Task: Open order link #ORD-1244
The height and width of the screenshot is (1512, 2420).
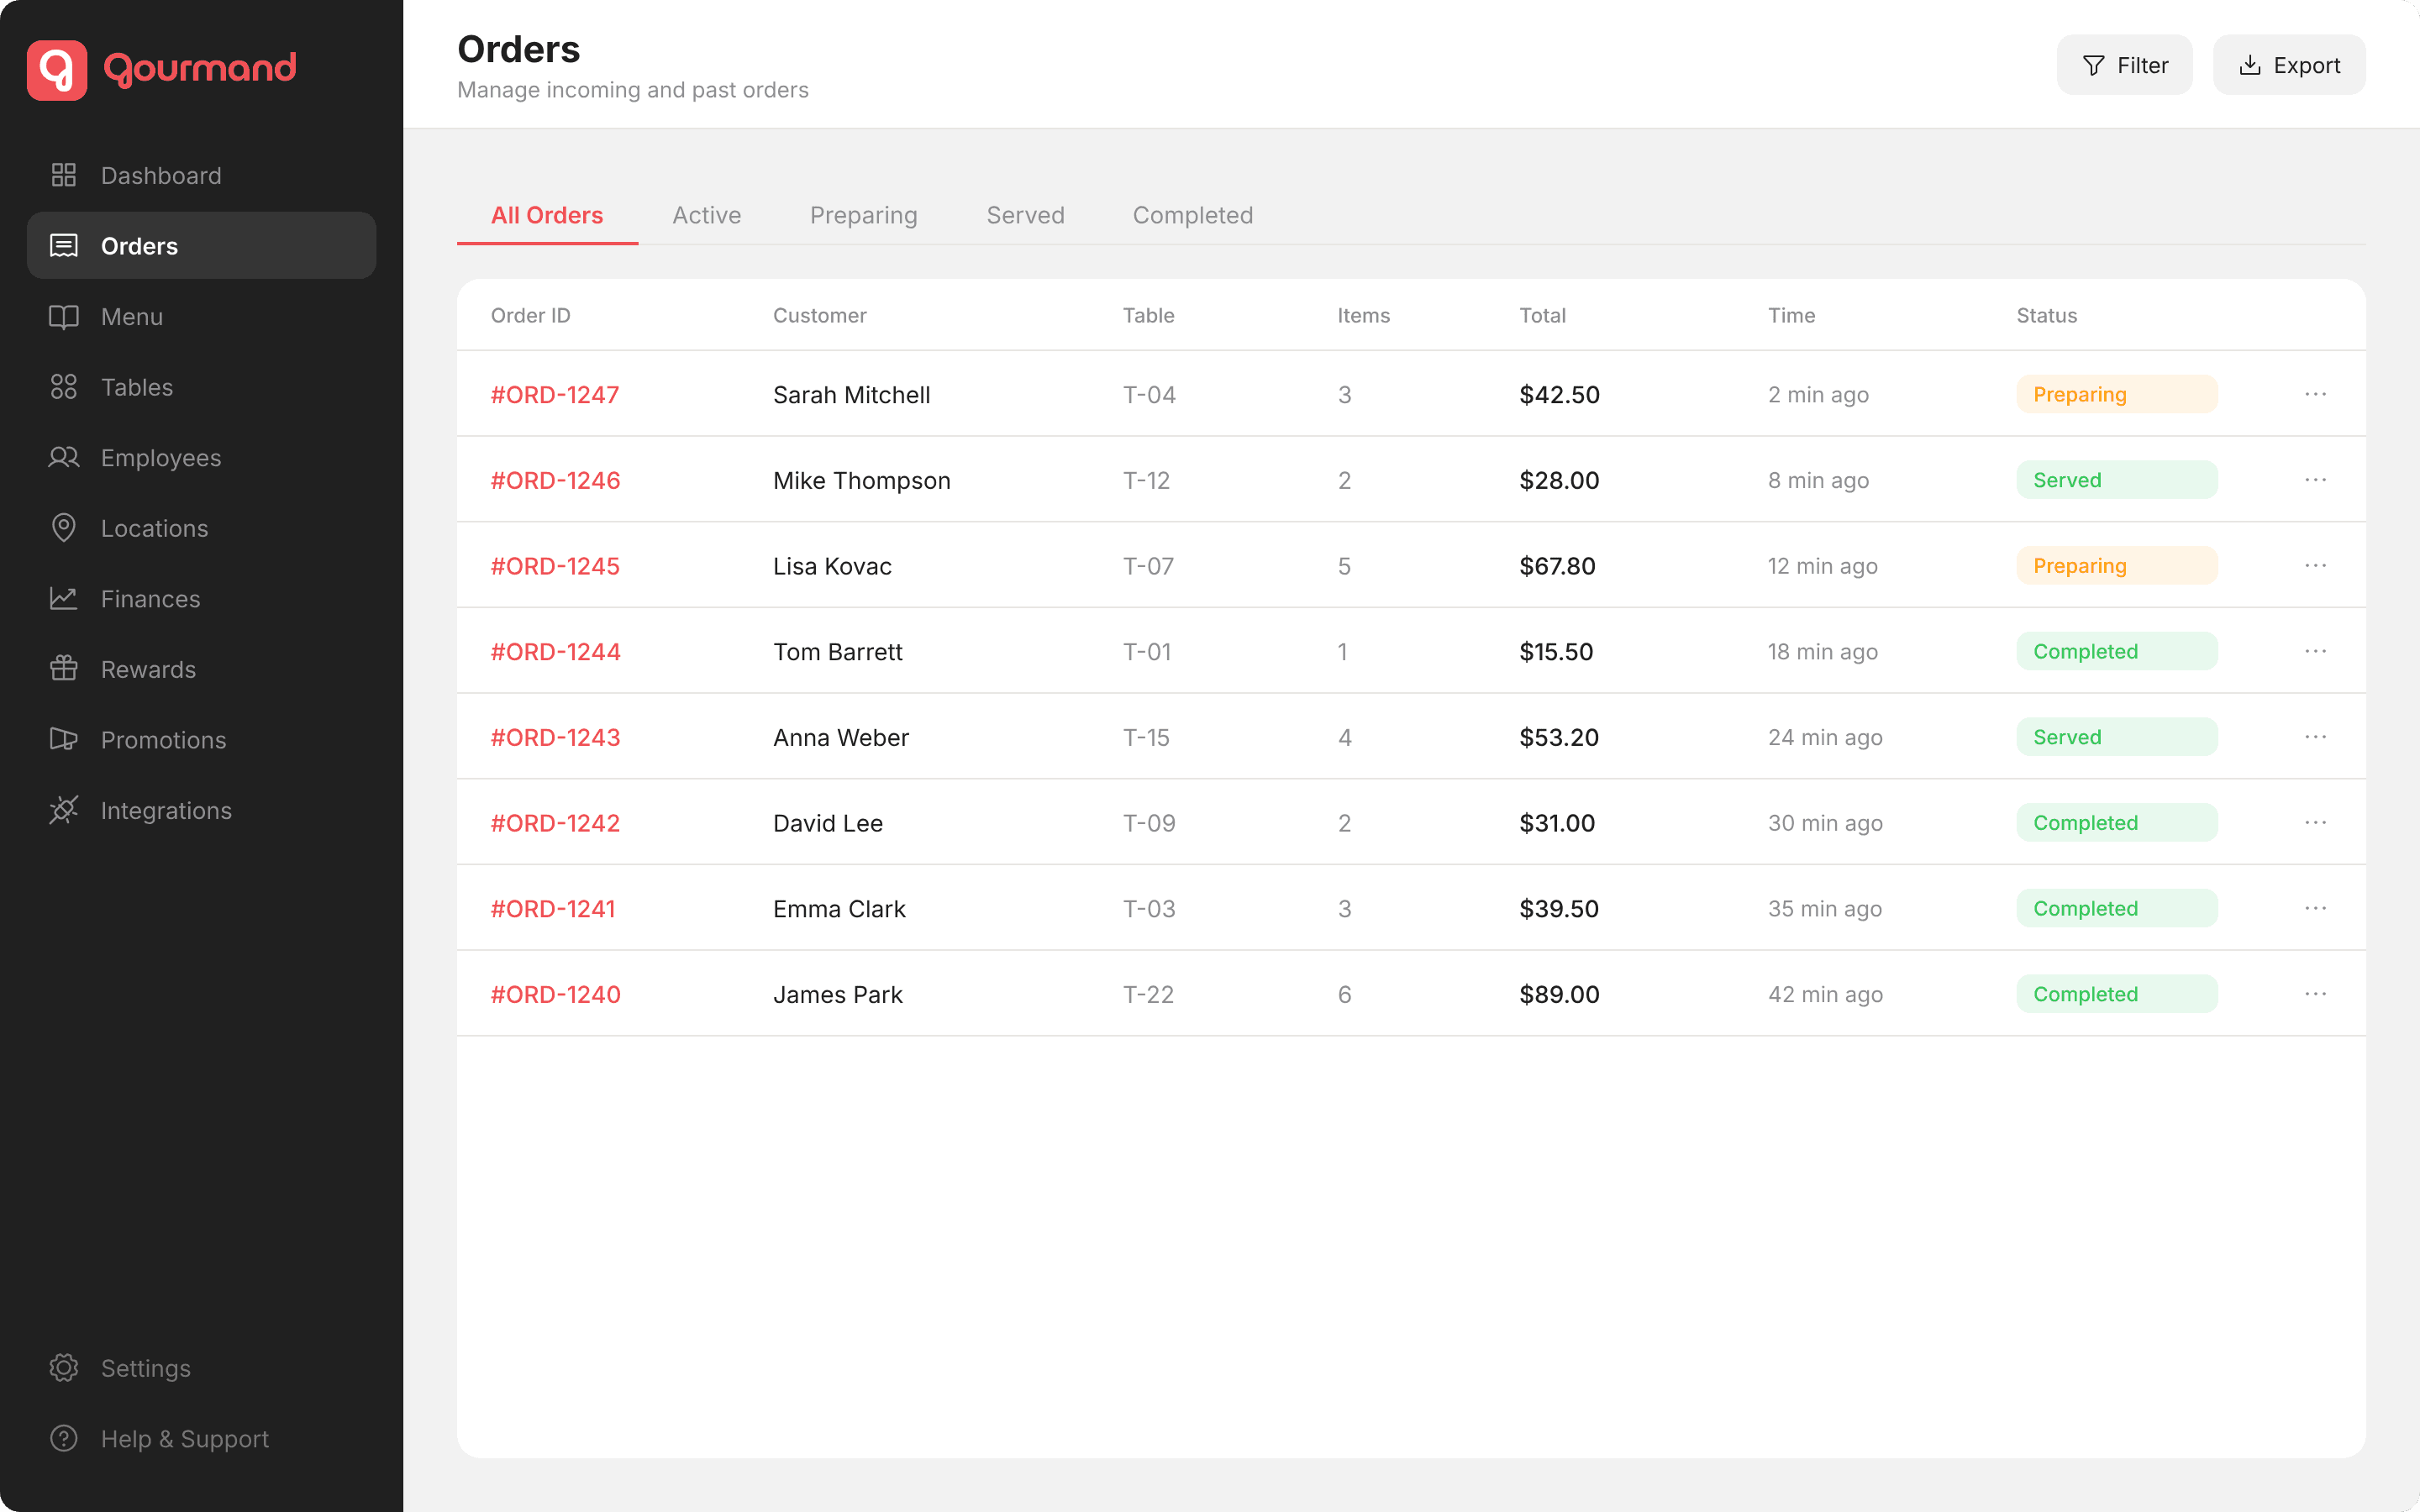Action: pyautogui.click(x=555, y=651)
